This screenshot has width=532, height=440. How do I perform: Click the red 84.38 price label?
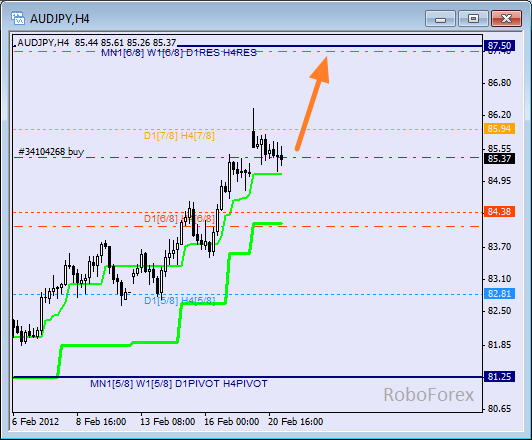tap(499, 212)
